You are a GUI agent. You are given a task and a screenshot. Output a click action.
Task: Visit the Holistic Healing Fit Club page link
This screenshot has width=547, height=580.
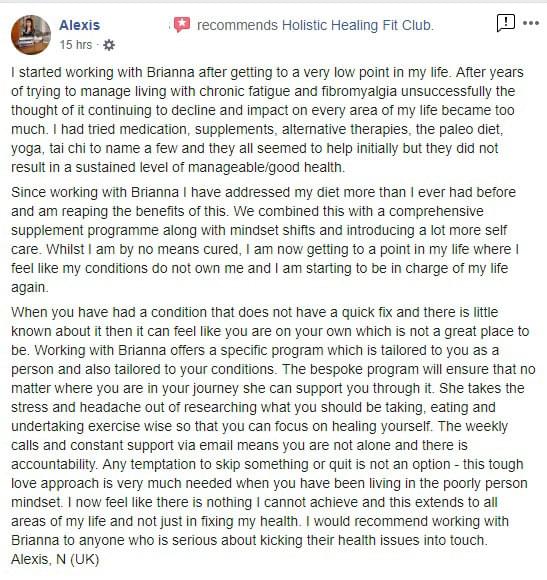[x=358, y=25]
